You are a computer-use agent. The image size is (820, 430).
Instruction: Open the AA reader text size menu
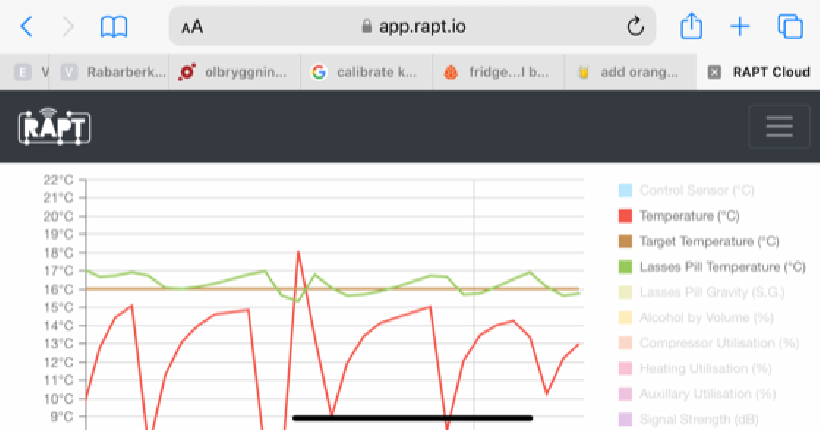(192, 27)
